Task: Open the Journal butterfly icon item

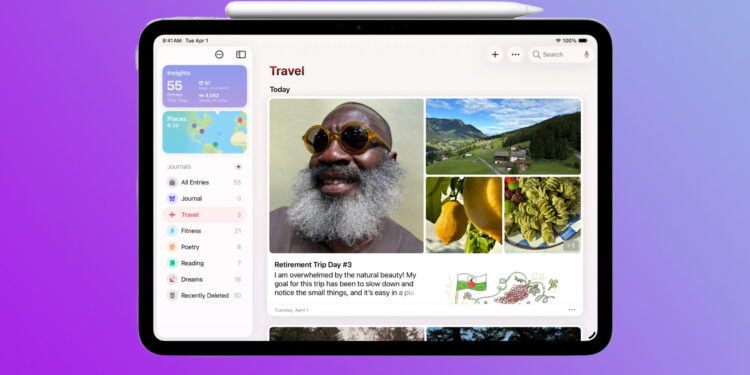Action: point(172,199)
